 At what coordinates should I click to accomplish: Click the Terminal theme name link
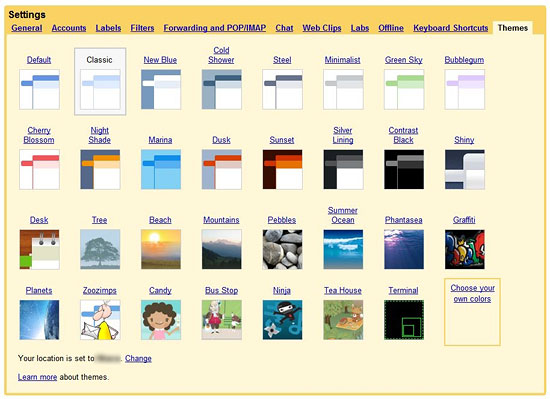pos(403,290)
